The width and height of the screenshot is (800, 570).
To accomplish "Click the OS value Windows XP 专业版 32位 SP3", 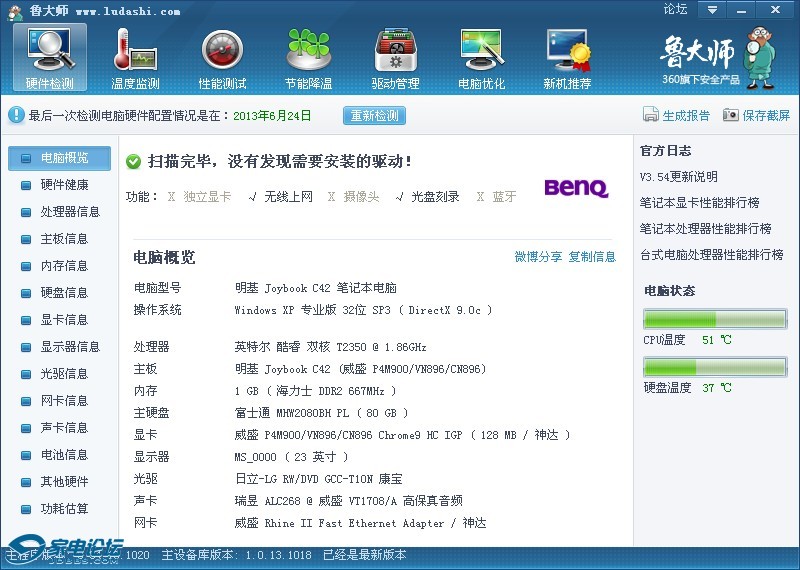I will pyautogui.click(x=363, y=310).
